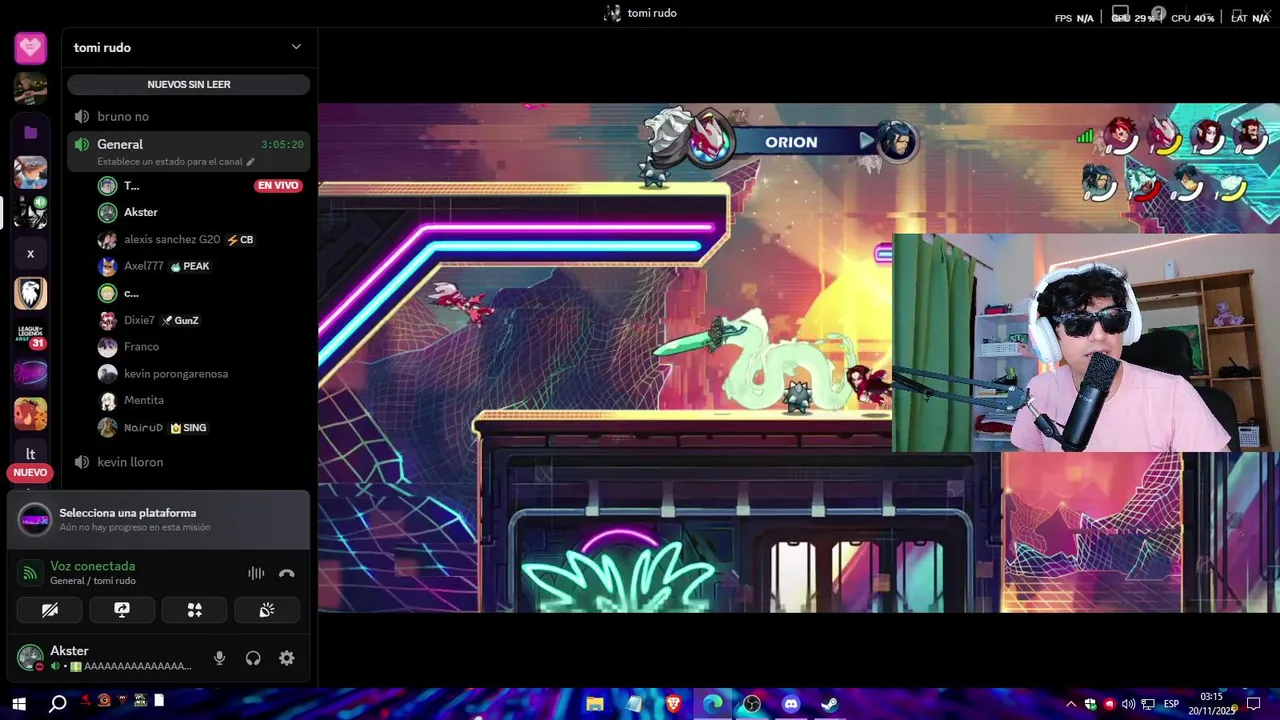1280x720 pixels.
Task: Open Windows Security shield tray icon
Action: (x=1090, y=704)
